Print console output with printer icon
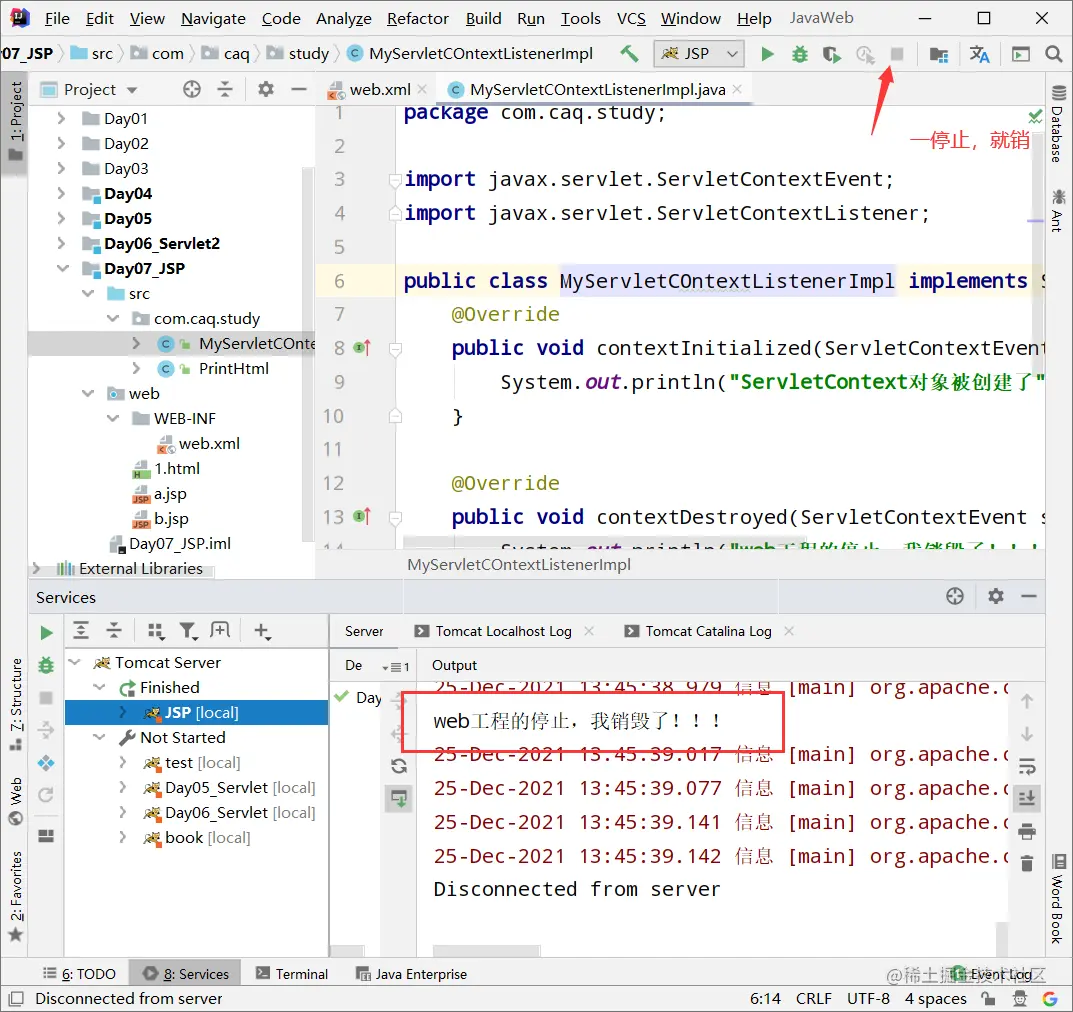Screen dimensions: 1073x1012 click(1026, 831)
